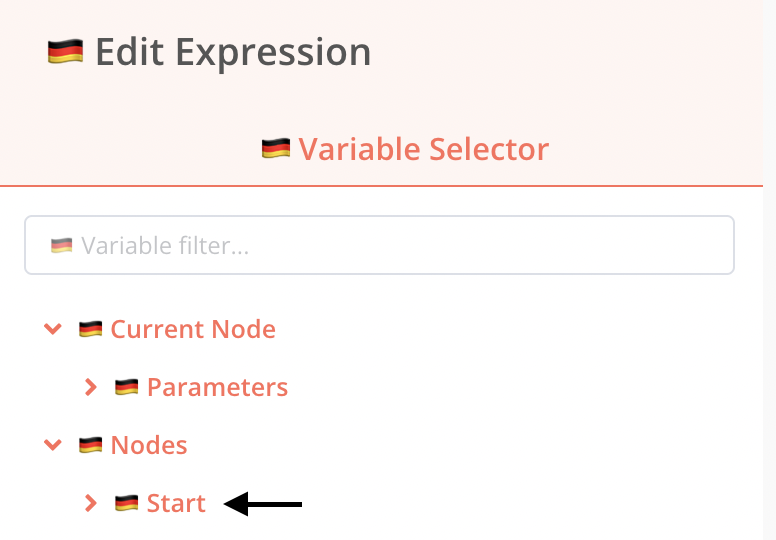Click the flag icon beside Current Node
This screenshot has width=776, height=540.
click(x=91, y=329)
